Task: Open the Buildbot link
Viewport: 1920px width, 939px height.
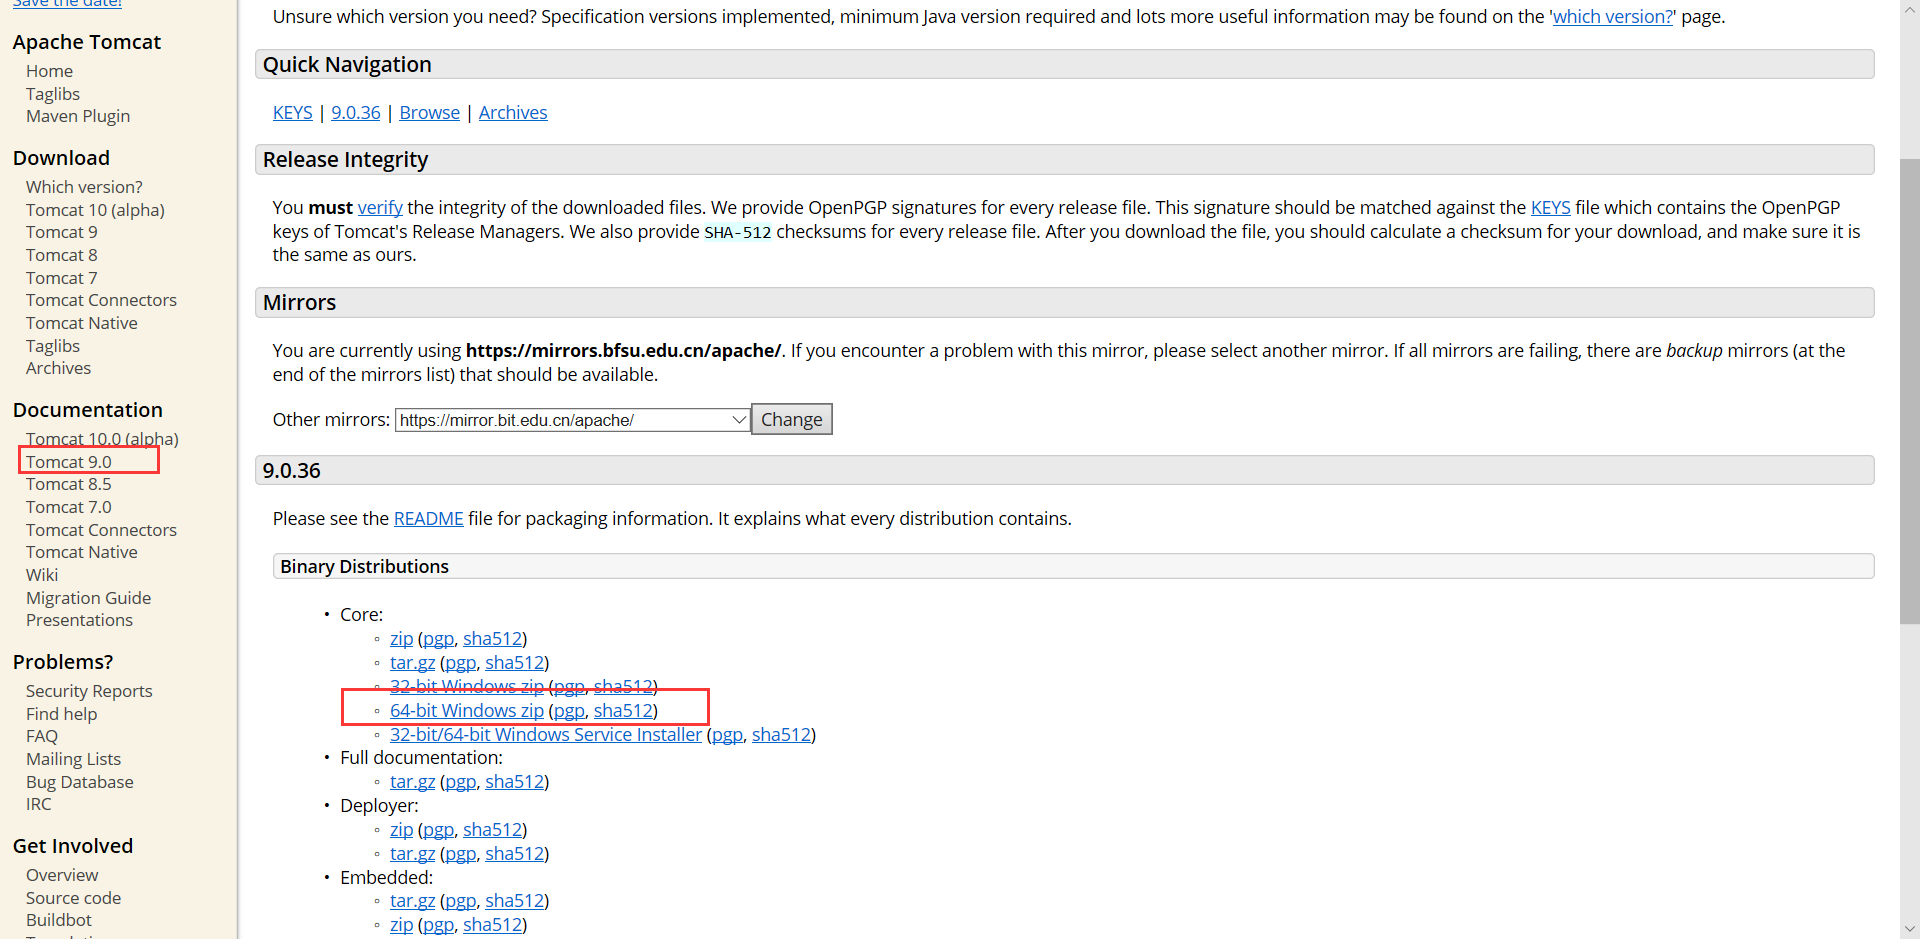Action: tap(59, 920)
